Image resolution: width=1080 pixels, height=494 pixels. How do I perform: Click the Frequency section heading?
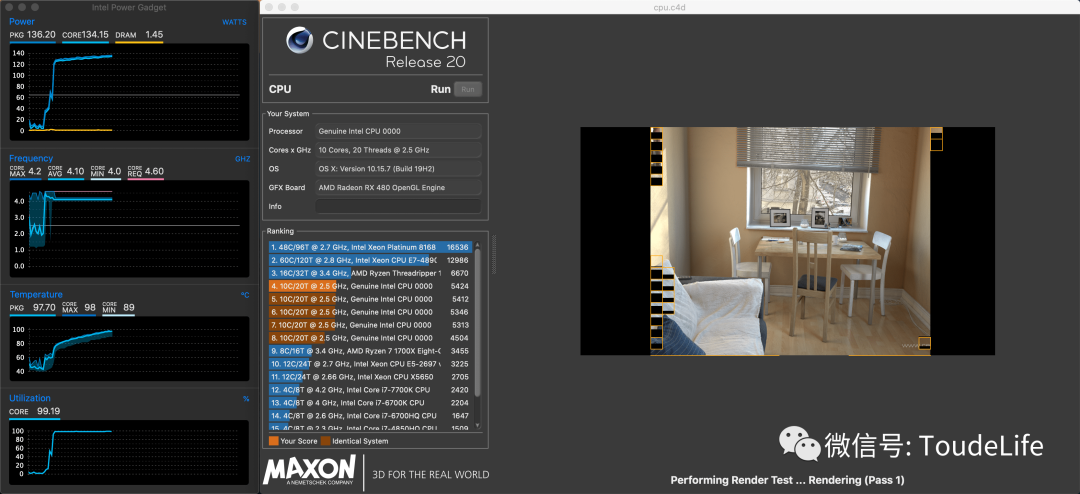click(31, 158)
